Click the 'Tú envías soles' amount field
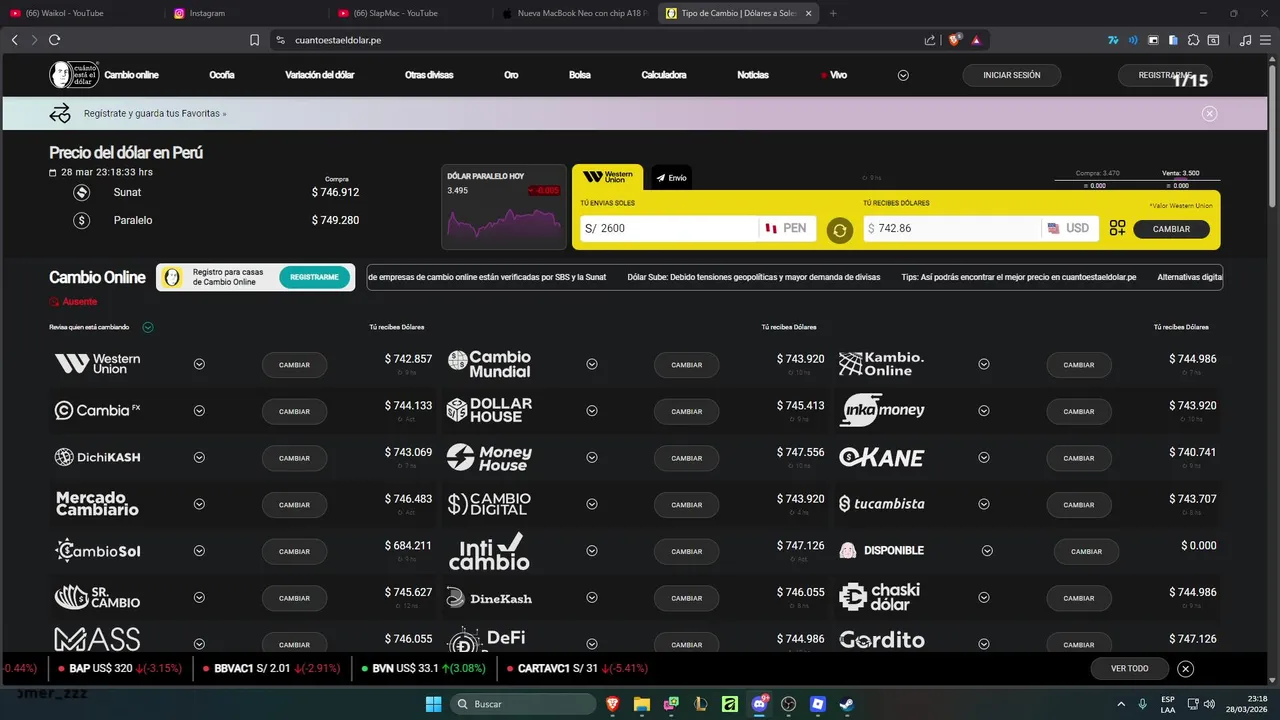Image resolution: width=1280 pixels, height=720 pixels. [x=669, y=228]
